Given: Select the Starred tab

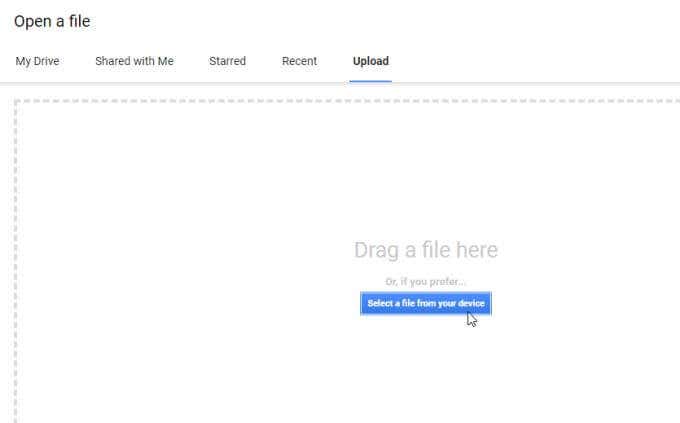Looking at the screenshot, I should 227,61.
